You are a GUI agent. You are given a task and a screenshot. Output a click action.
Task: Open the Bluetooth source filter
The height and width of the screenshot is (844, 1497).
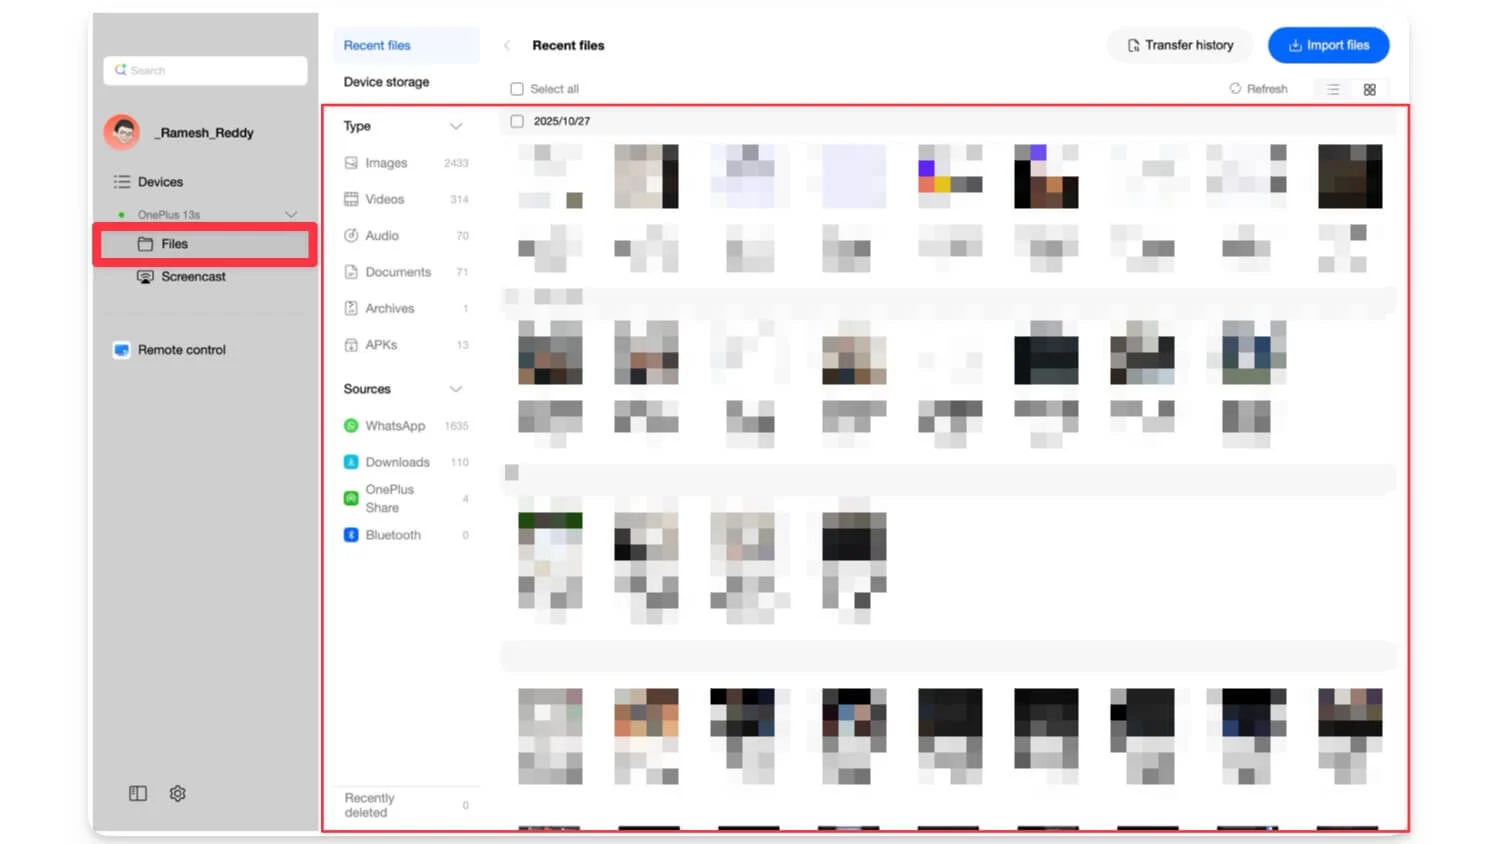[x=392, y=535]
